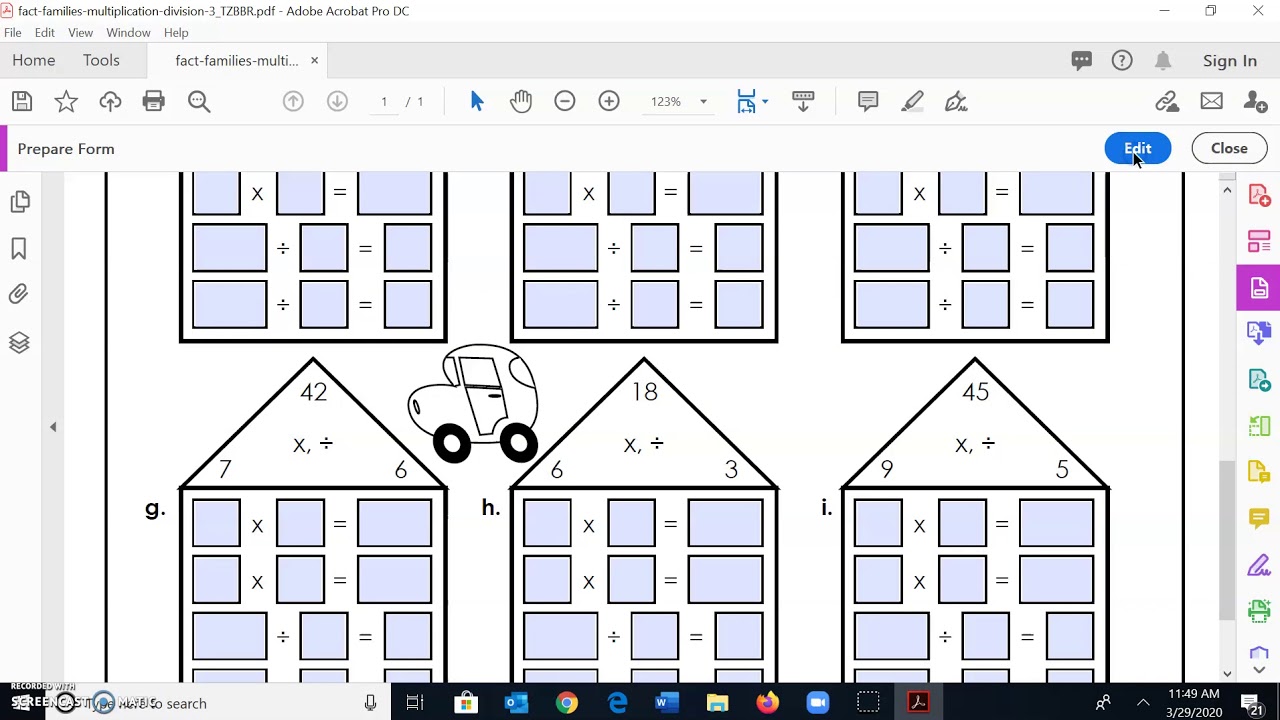Click first form field under house g
Image resolution: width=1280 pixels, height=720 pixels.
(216, 524)
